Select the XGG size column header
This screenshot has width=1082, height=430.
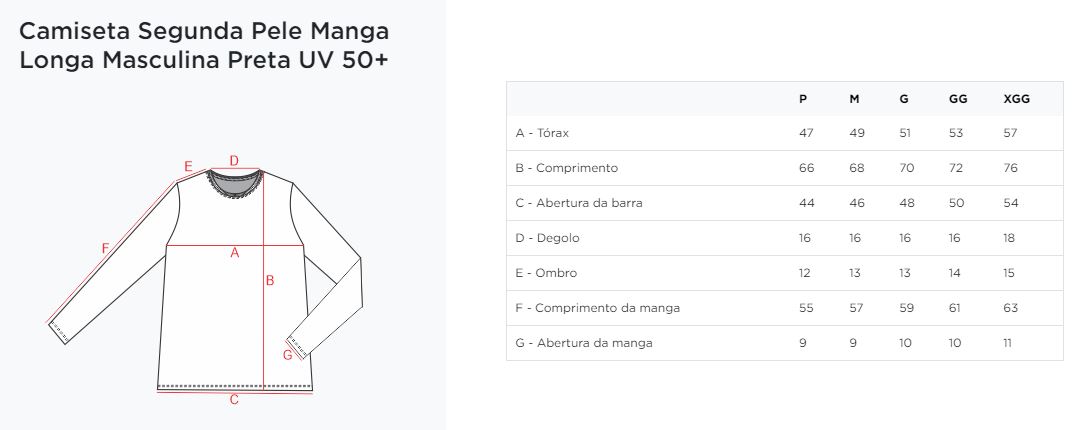pyautogui.click(x=1016, y=99)
